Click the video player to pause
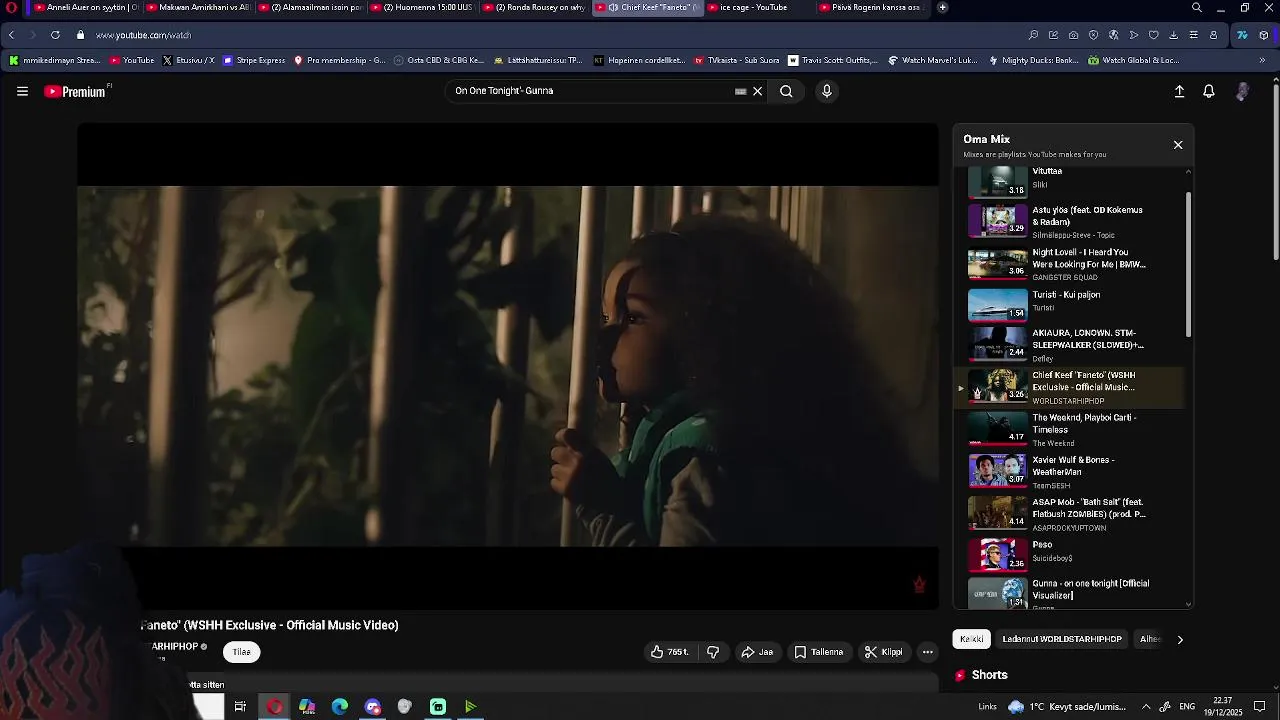 [x=508, y=366]
